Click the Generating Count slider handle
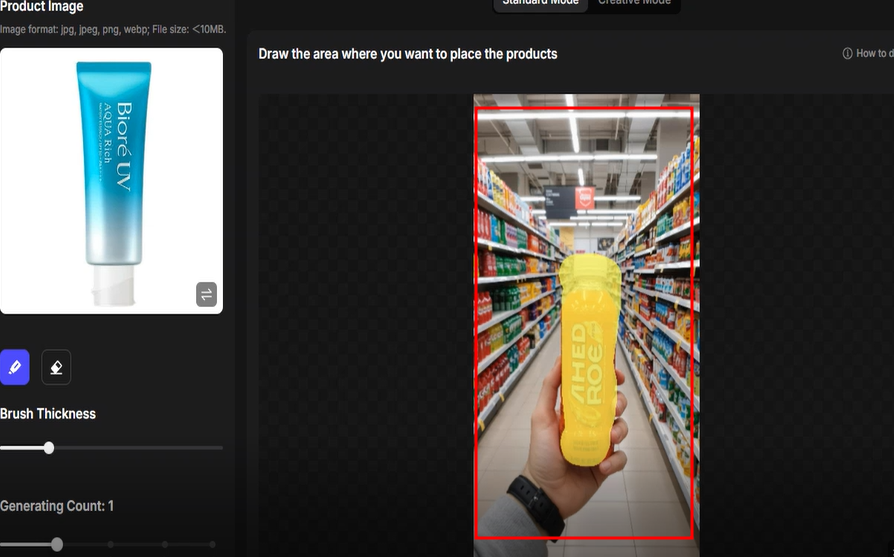This screenshot has height=557, width=894. click(x=57, y=544)
